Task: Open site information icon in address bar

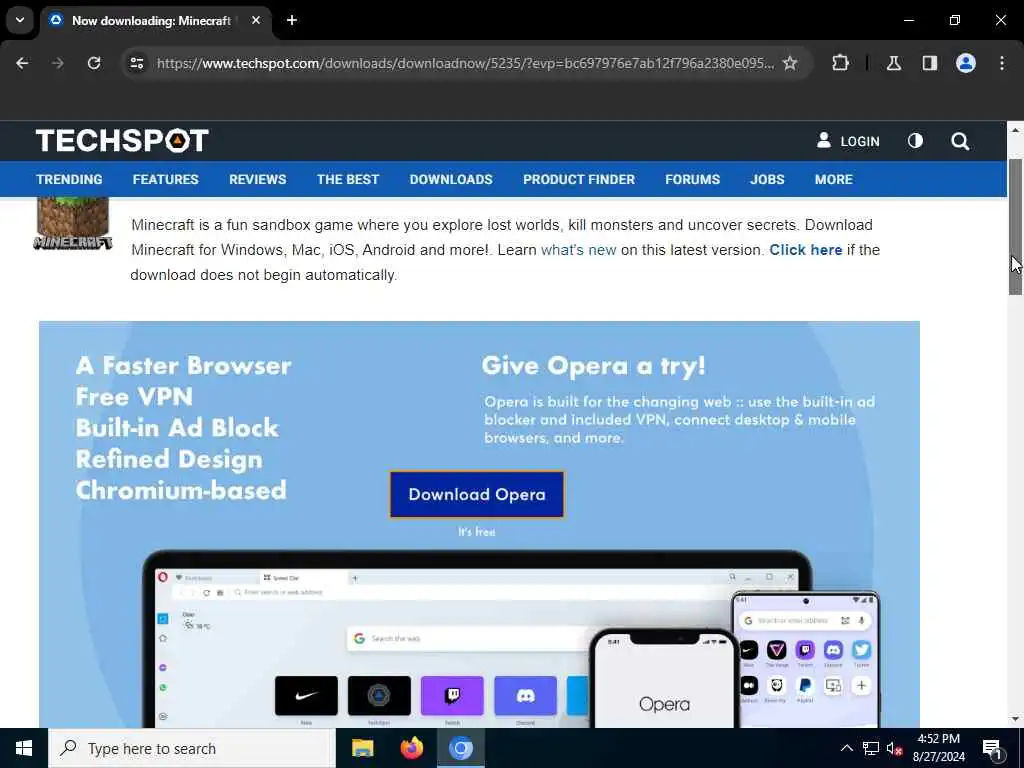Action: [x=137, y=63]
